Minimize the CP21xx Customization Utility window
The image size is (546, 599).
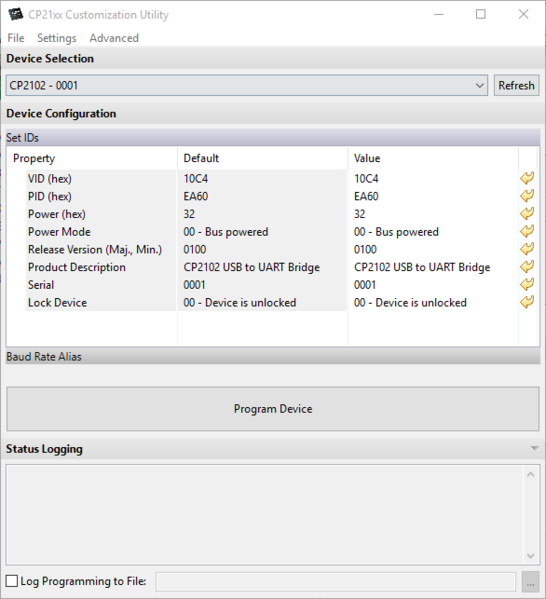tap(439, 15)
